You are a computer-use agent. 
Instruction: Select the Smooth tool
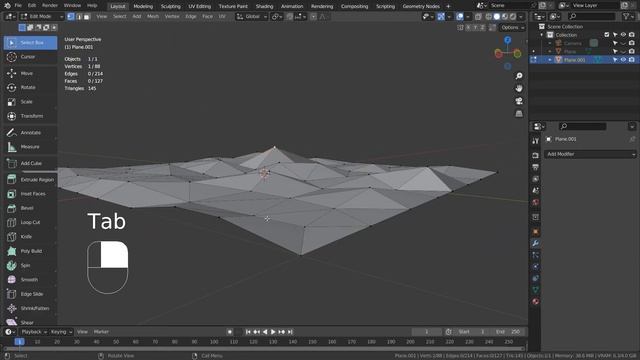coord(30,280)
